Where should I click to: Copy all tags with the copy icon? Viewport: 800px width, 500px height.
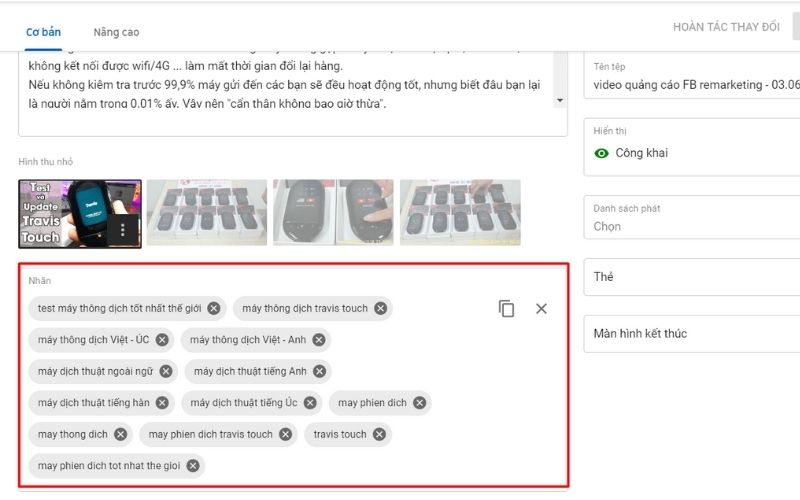[506, 309]
